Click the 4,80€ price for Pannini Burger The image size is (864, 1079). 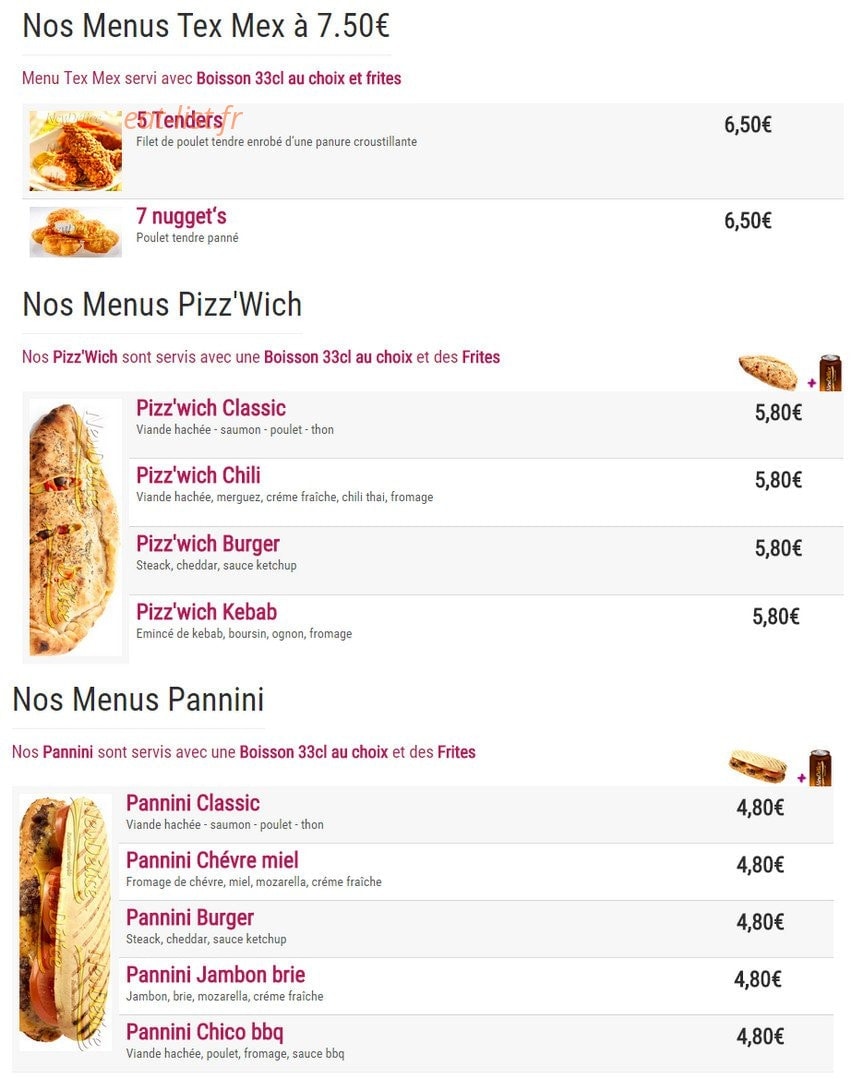pyautogui.click(x=760, y=922)
